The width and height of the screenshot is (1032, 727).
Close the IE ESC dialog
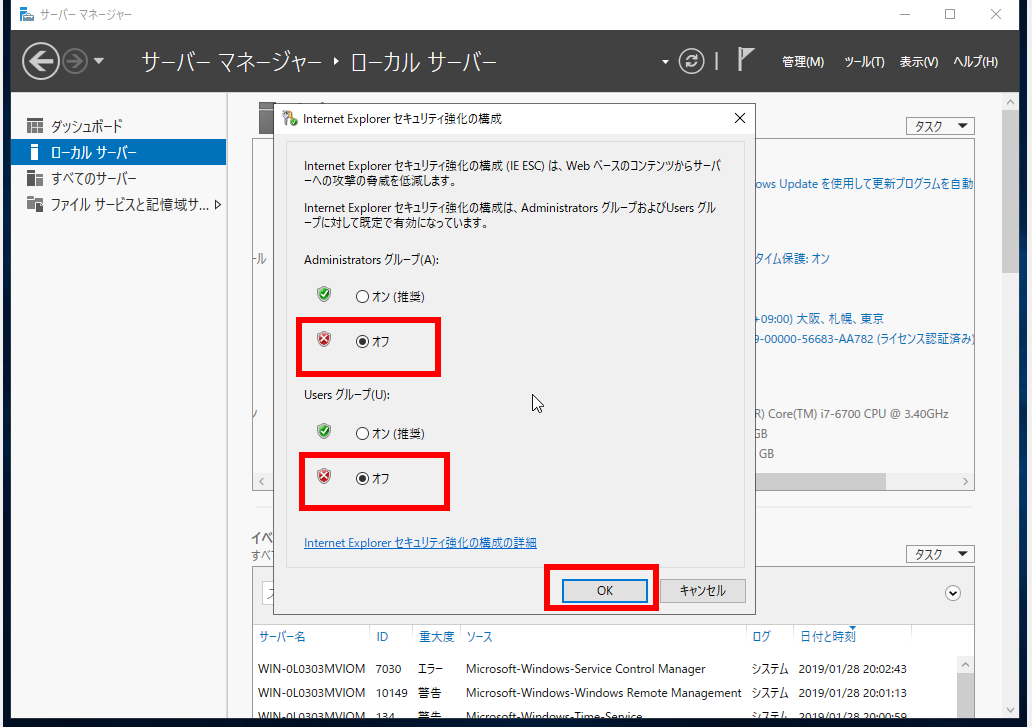740,118
